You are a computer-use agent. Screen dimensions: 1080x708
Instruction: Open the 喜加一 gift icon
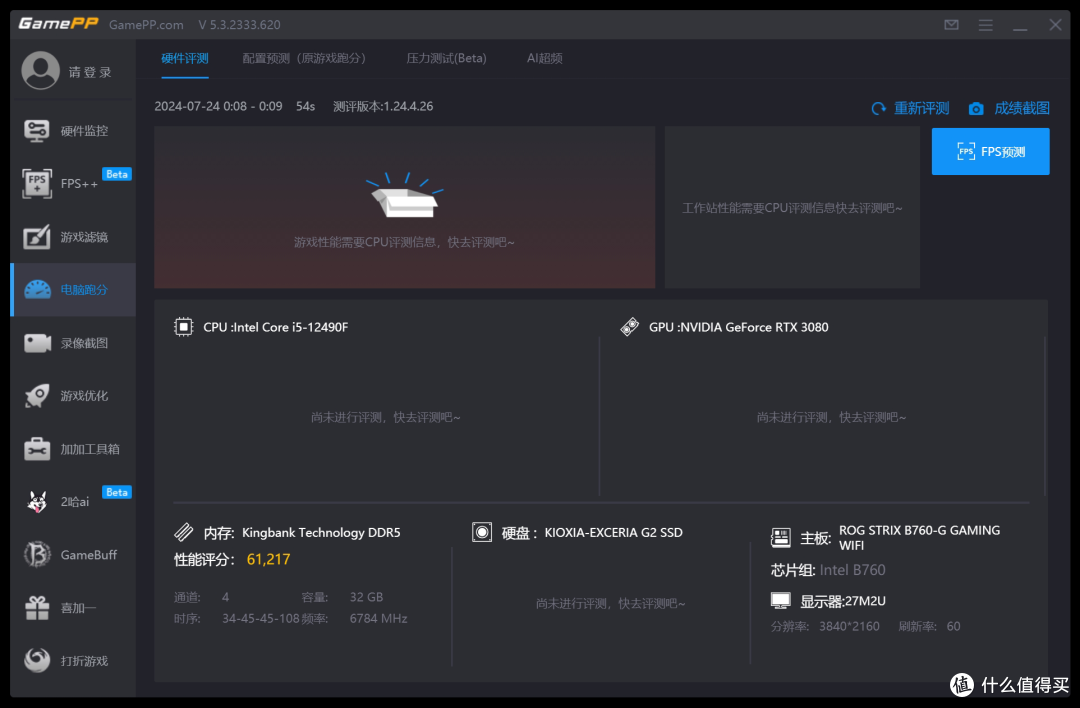tap(37, 607)
